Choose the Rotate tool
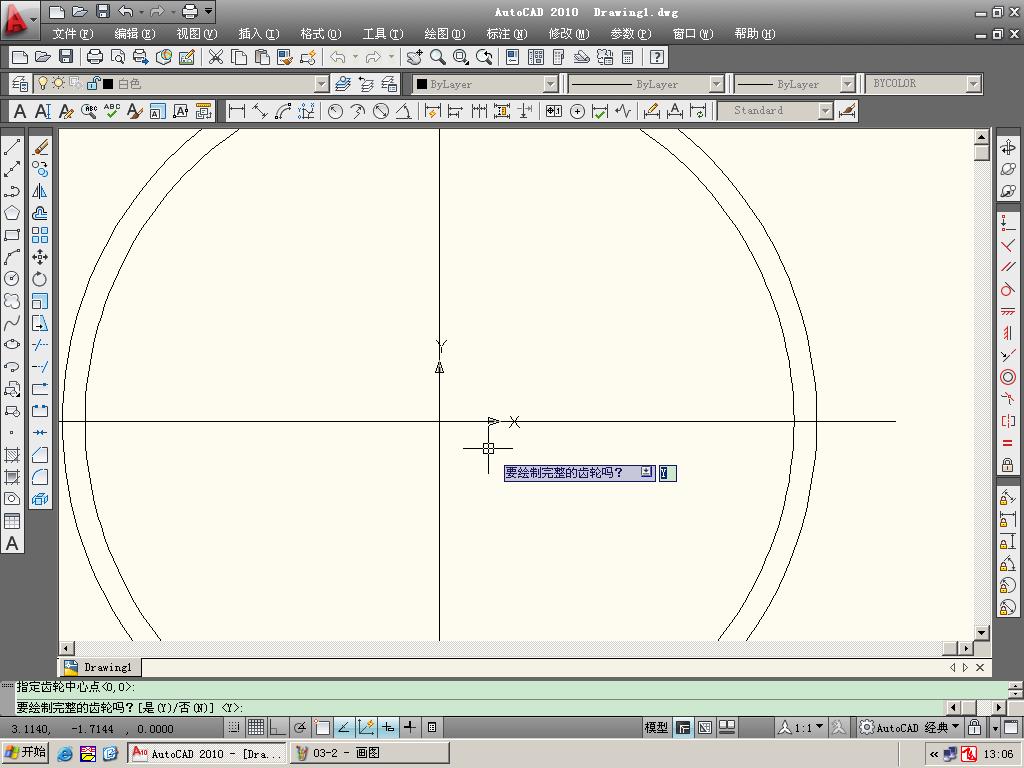This screenshot has width=1024, height=768. (x=40, y=279)
